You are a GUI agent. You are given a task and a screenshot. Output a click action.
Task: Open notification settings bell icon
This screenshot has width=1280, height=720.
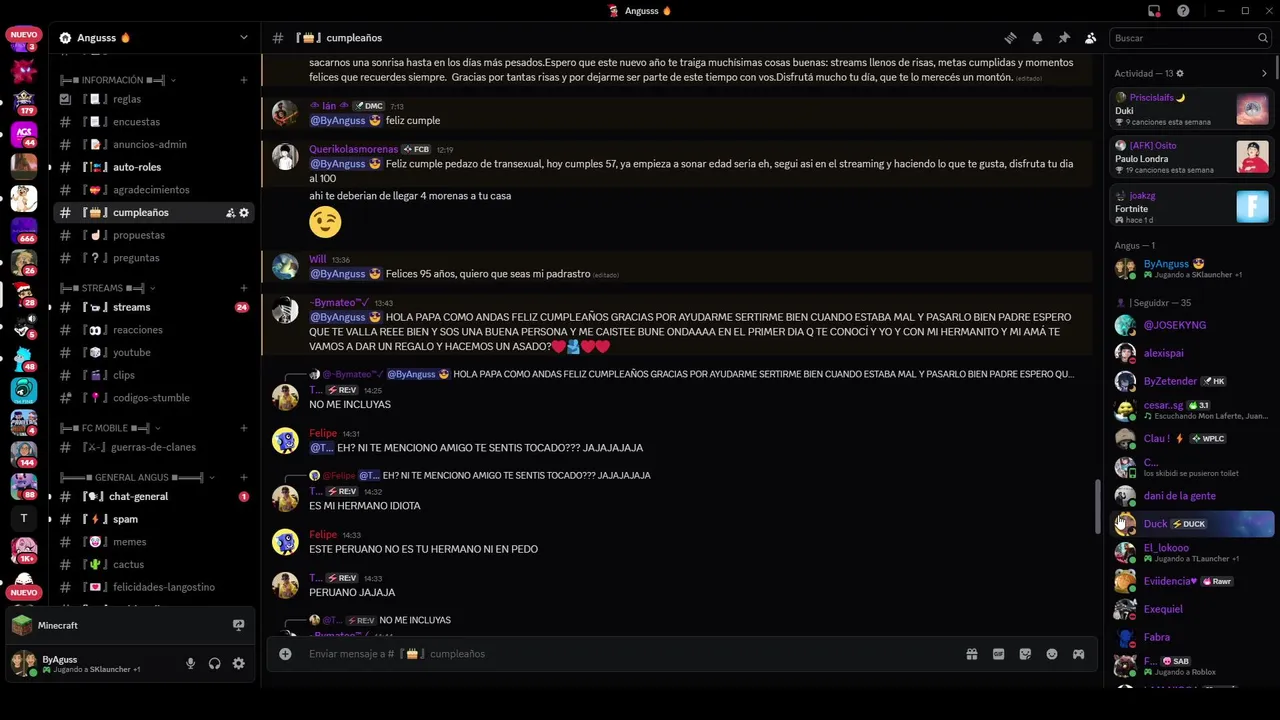(1037, 38)
